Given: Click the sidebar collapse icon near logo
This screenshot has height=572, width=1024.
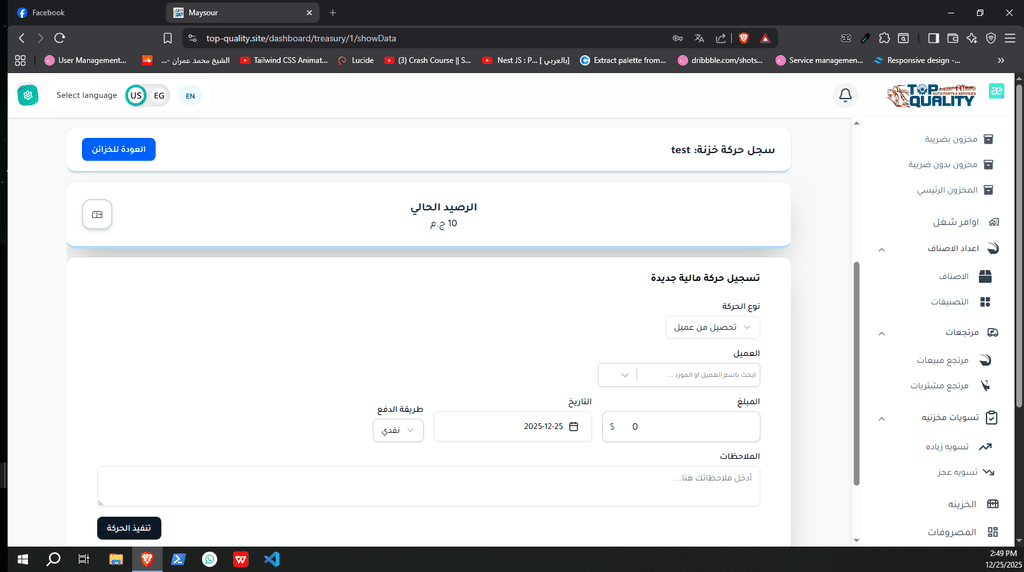Looking at the screenshot, I should pos(997,91).
